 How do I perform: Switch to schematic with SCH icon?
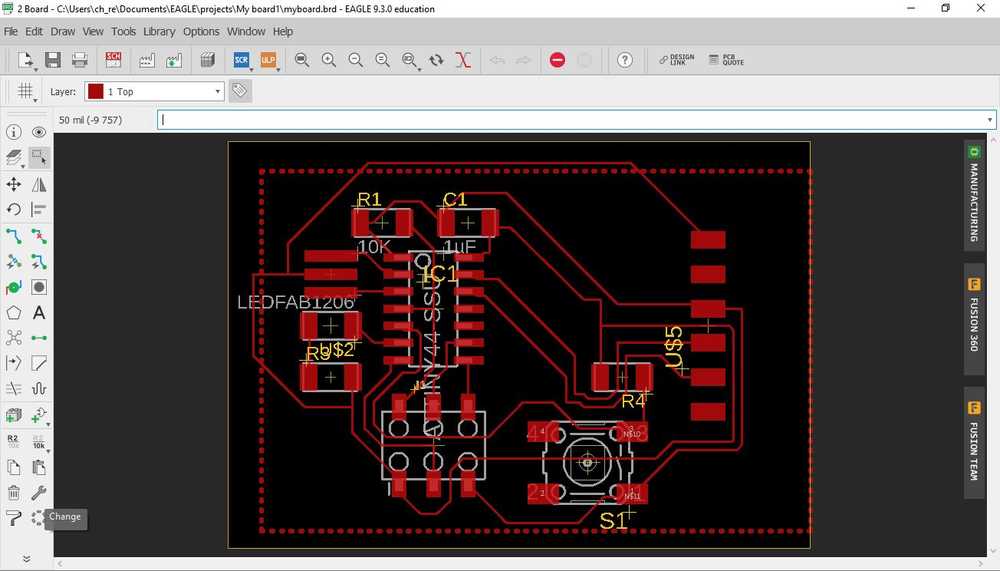pos(114,60)
